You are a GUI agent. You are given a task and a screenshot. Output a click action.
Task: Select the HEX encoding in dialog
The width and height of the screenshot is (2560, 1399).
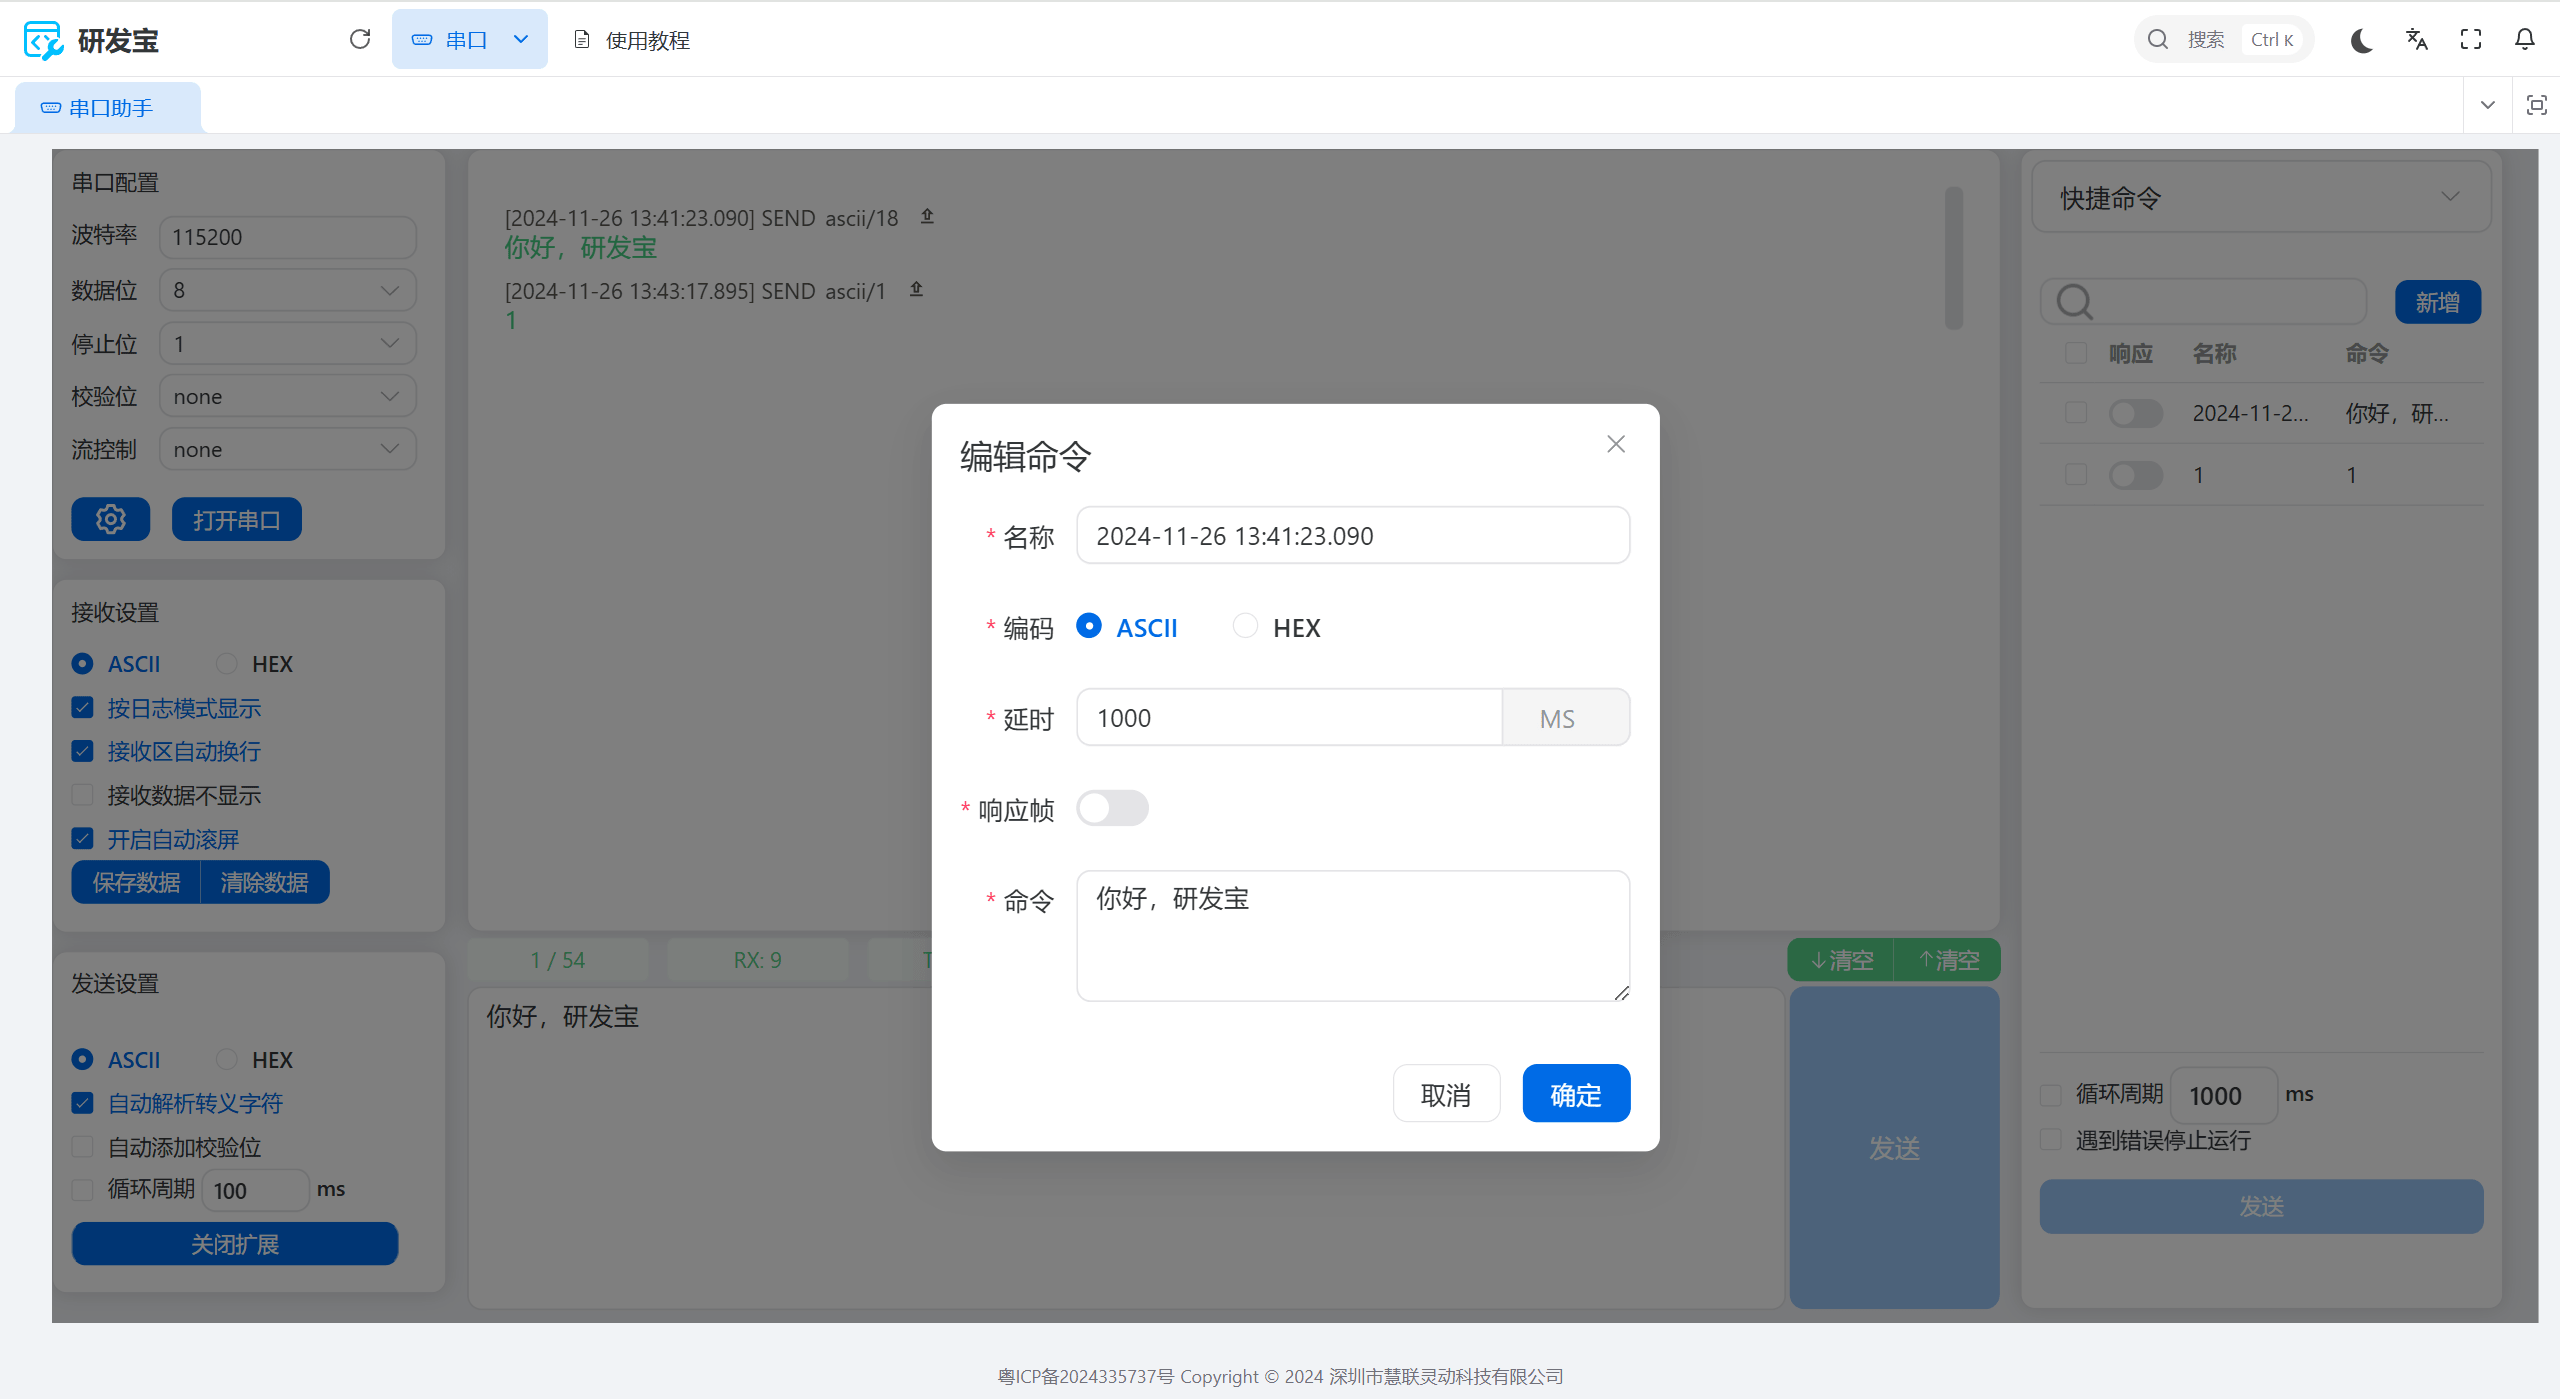point(1245,626)
